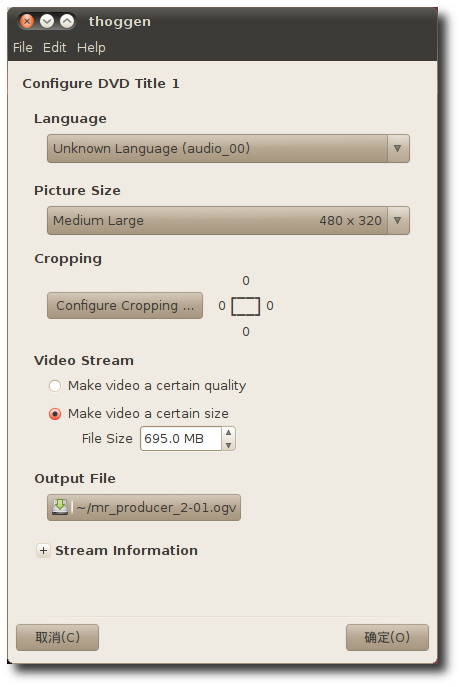
Task: Open the Help menu
Action: (x=91, y=47)
